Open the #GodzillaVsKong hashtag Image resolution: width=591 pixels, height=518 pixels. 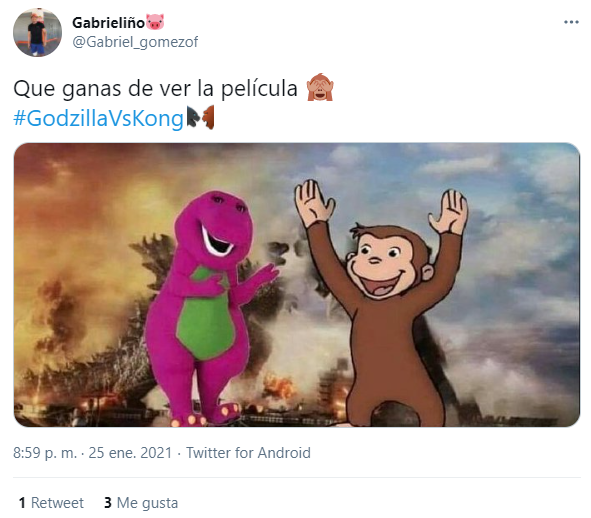[98, 118]
